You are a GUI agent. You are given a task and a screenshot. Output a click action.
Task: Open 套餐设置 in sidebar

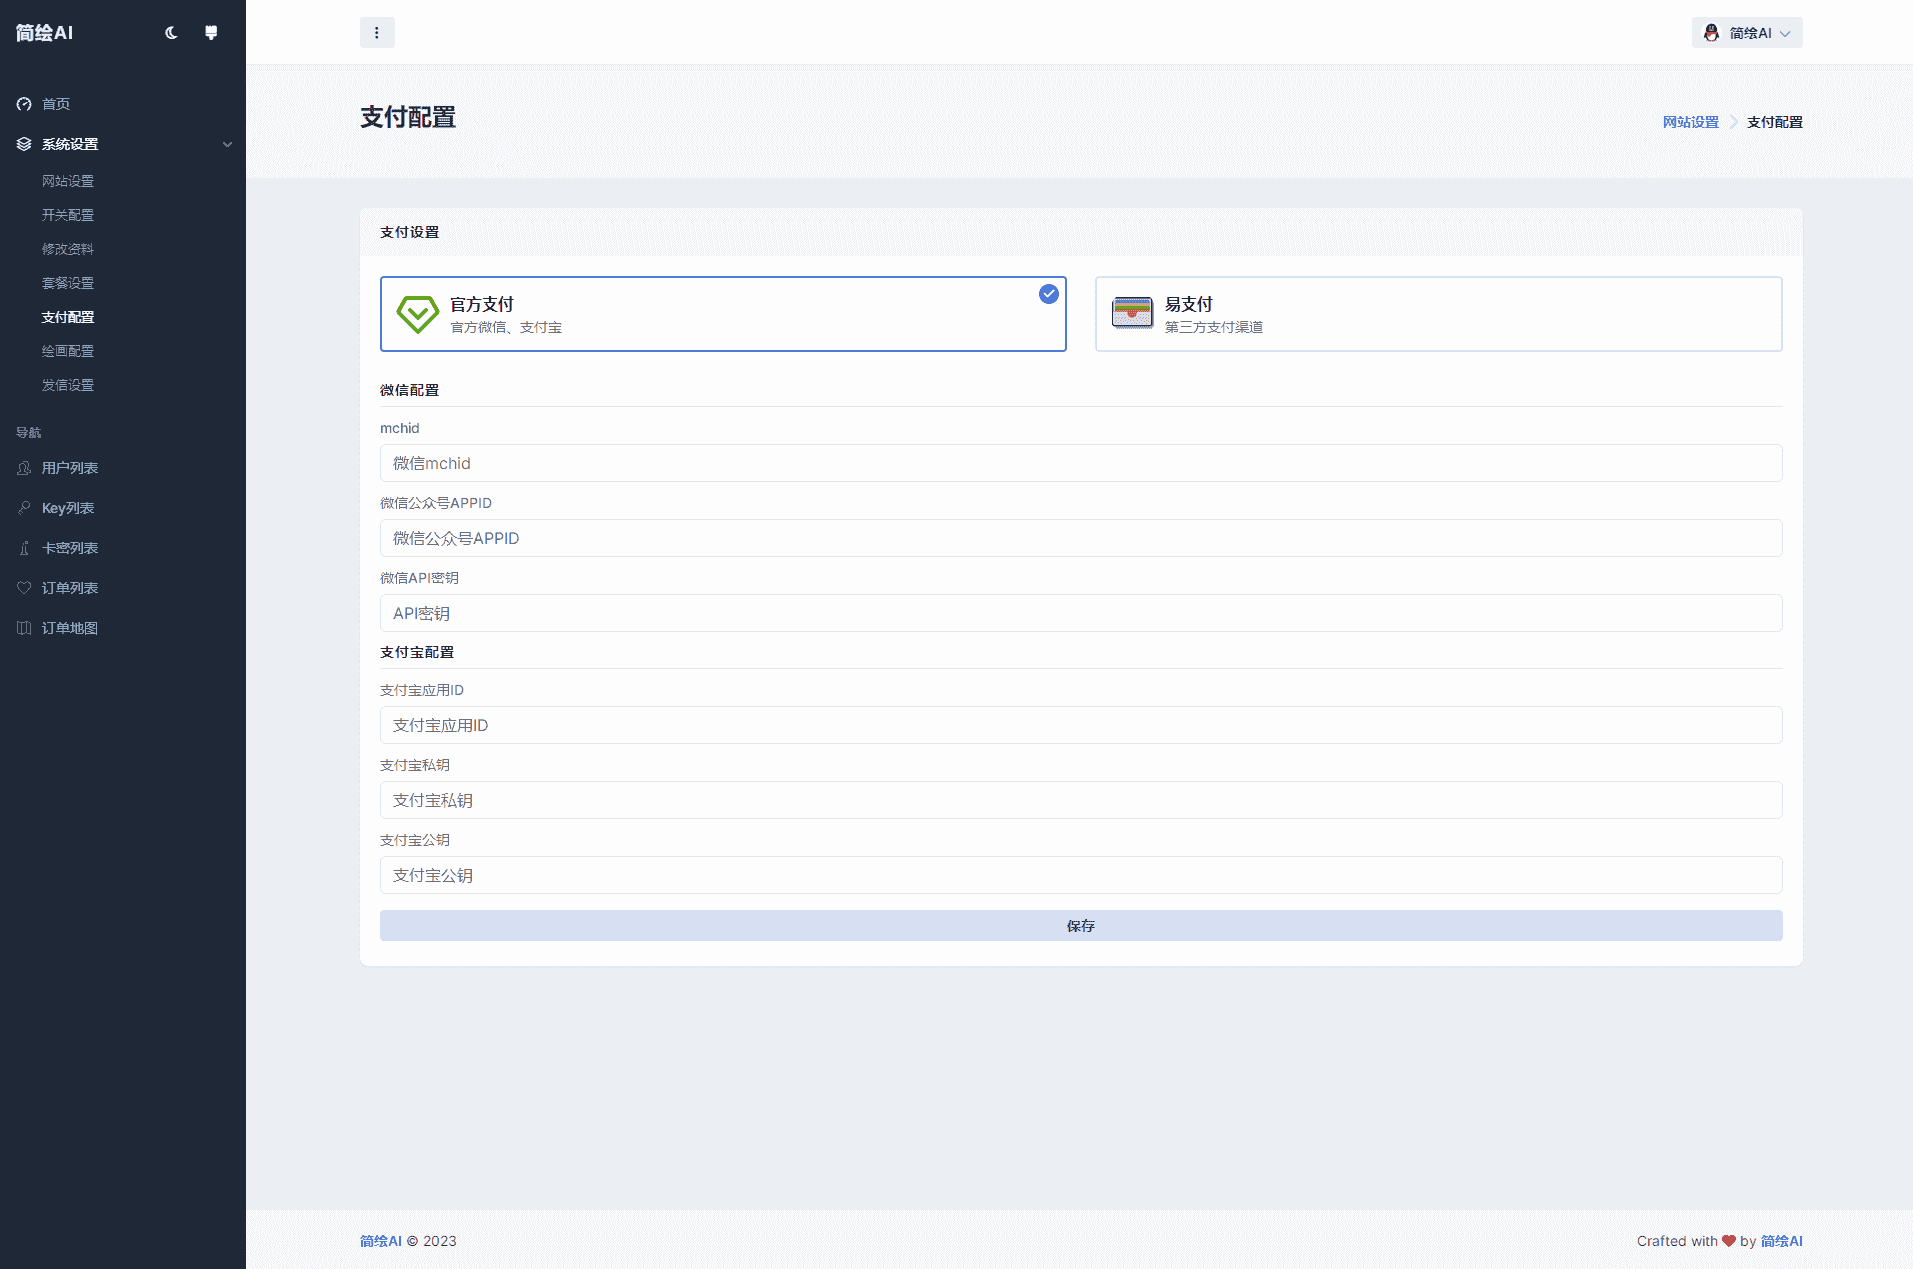(x=68, y=283)
